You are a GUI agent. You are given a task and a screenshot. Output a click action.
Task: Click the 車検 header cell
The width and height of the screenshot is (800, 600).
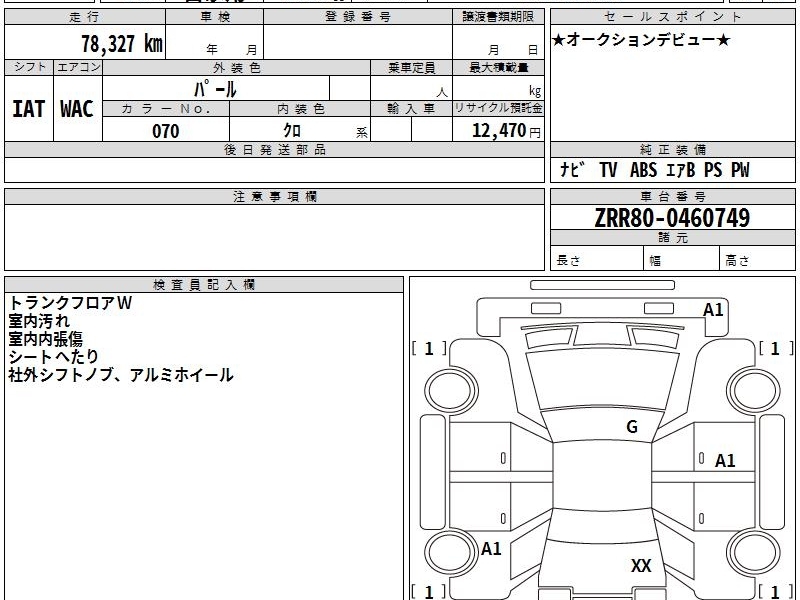pos(215,17)
